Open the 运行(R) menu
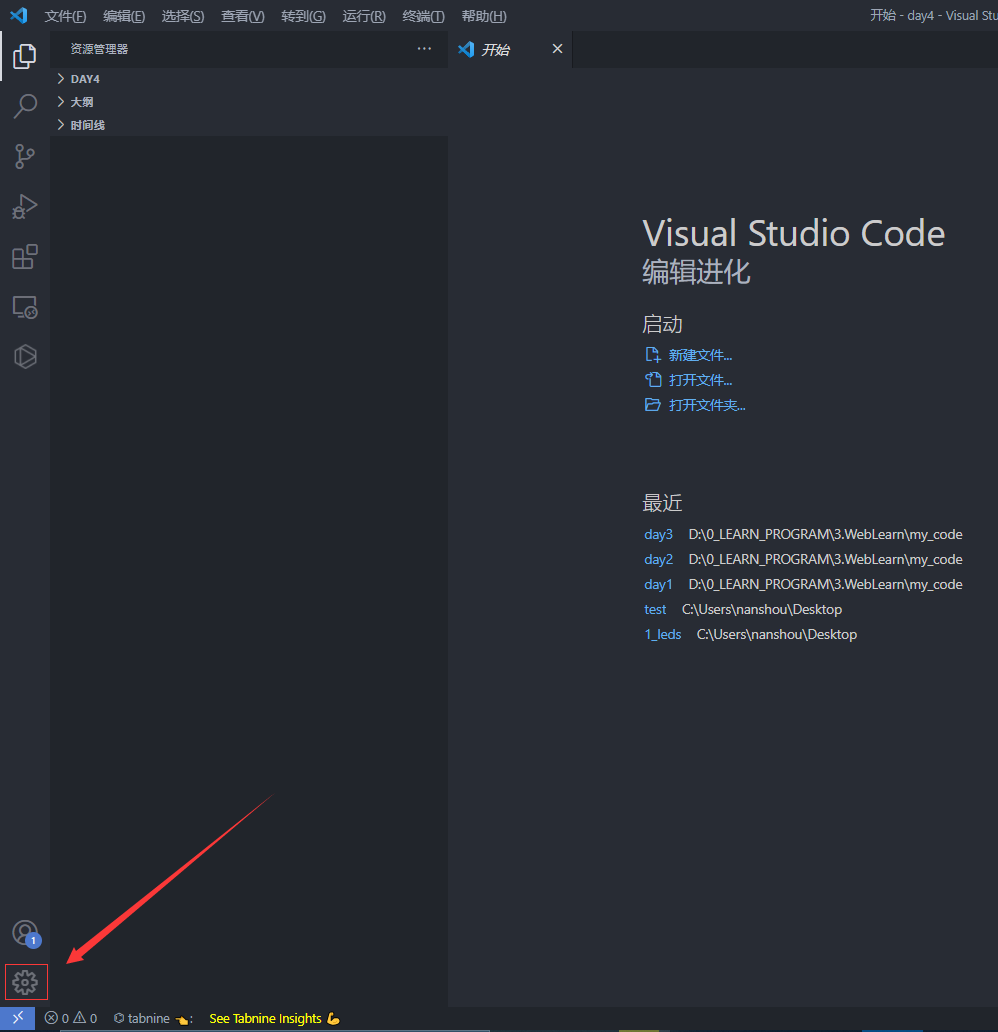Viewport: 998px width, 1032px height. [x=364, y=16]
